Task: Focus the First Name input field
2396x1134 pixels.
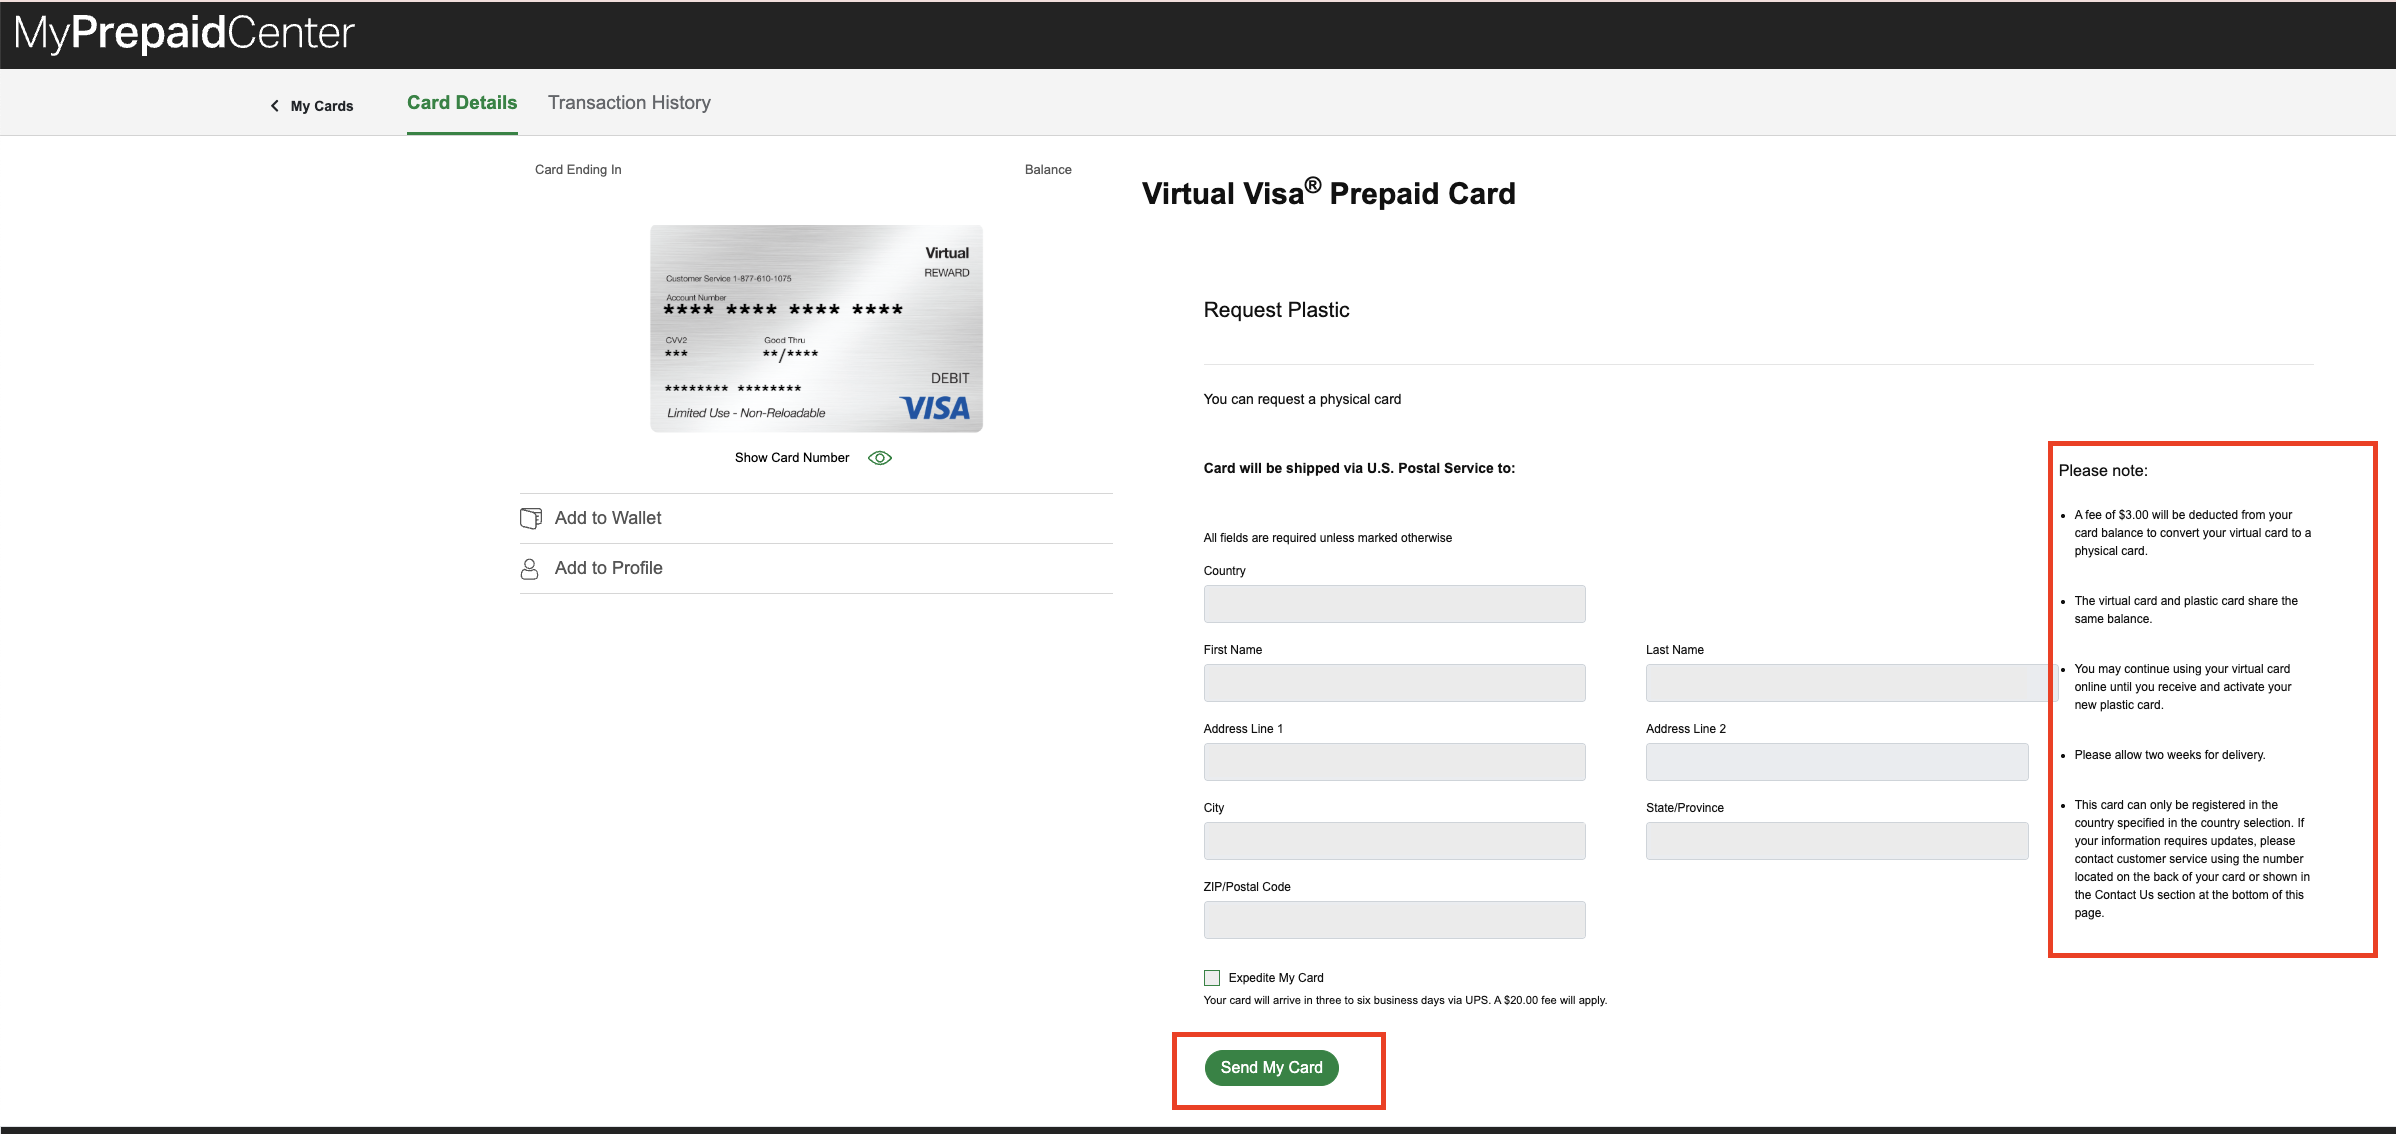Action: [1394, 683]
